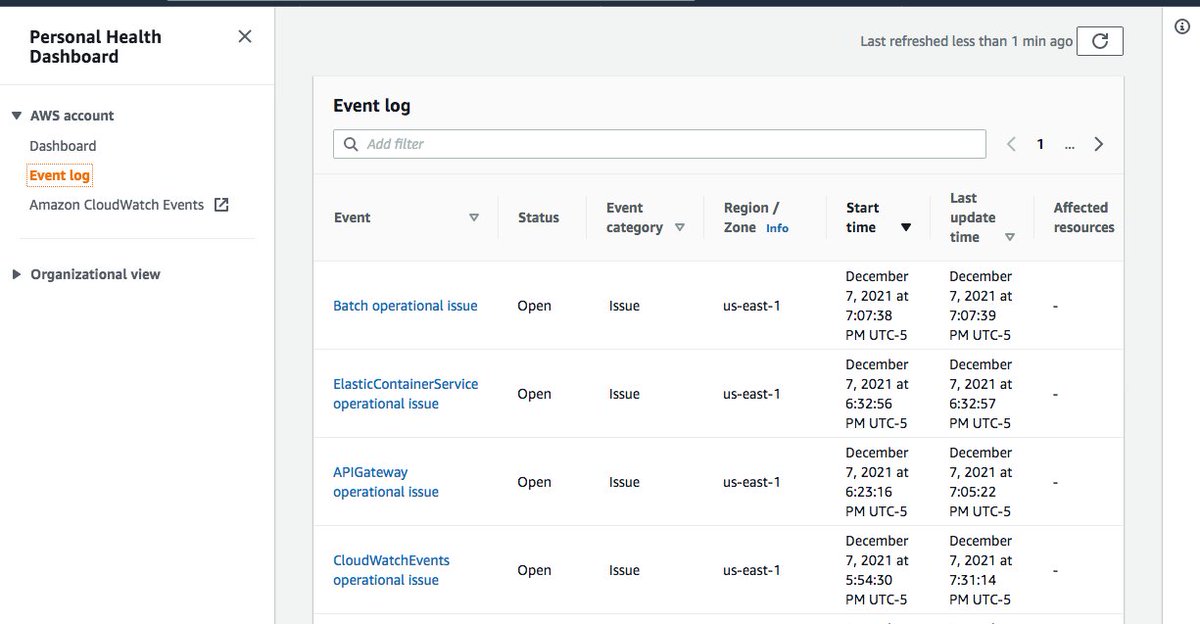Click start time 6:23:16 PM of APIGateway row
The height and width of the screenshot is (624, 1200).
click(877, 482)
